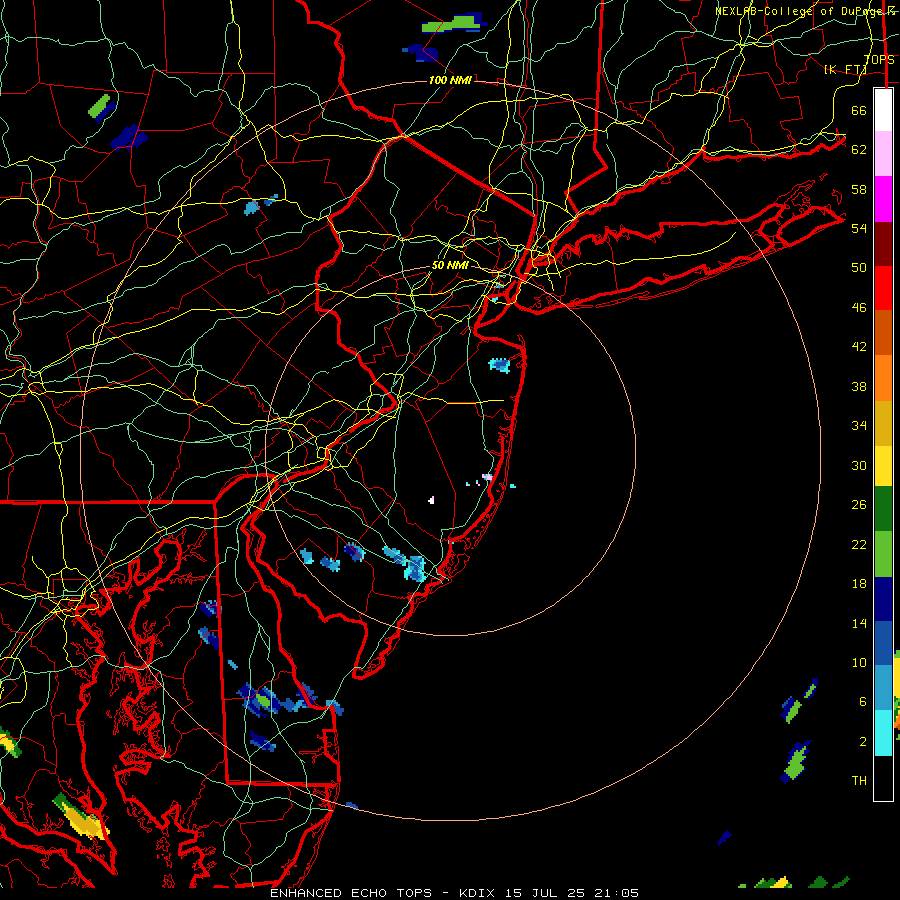Click the 66 value on the scale
Viewport: 900px width, 900px height.
click(x=859, y=110)
